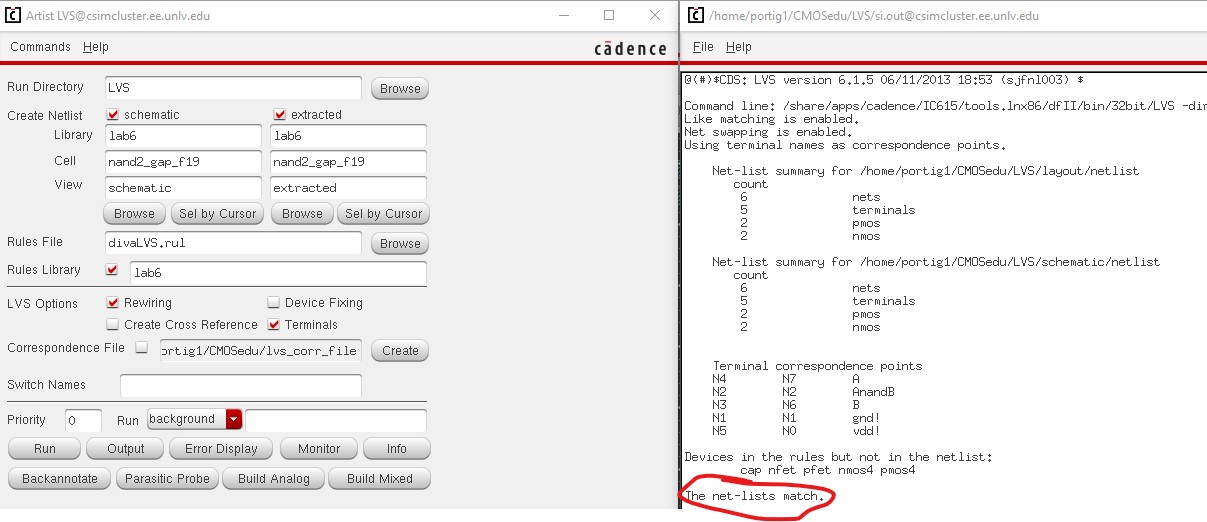The height and width of the screenshot is (522, 1207).
Task: Close the Artist LVS window
Action: 655,16
